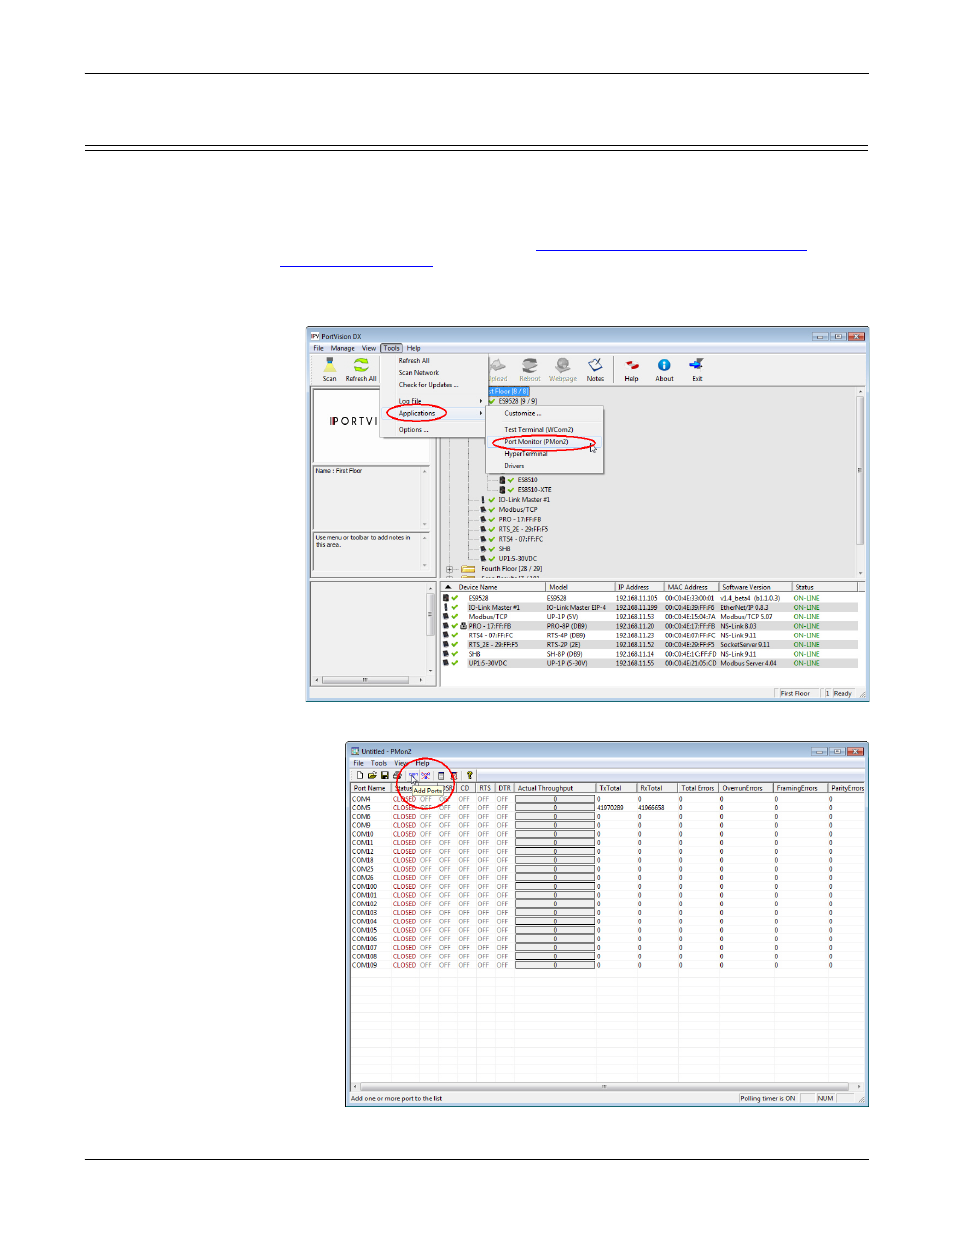Image resolution: width=954 pixels, height=1235 pixels.
Task: Click the Model column header
Action: coord(580,587)
